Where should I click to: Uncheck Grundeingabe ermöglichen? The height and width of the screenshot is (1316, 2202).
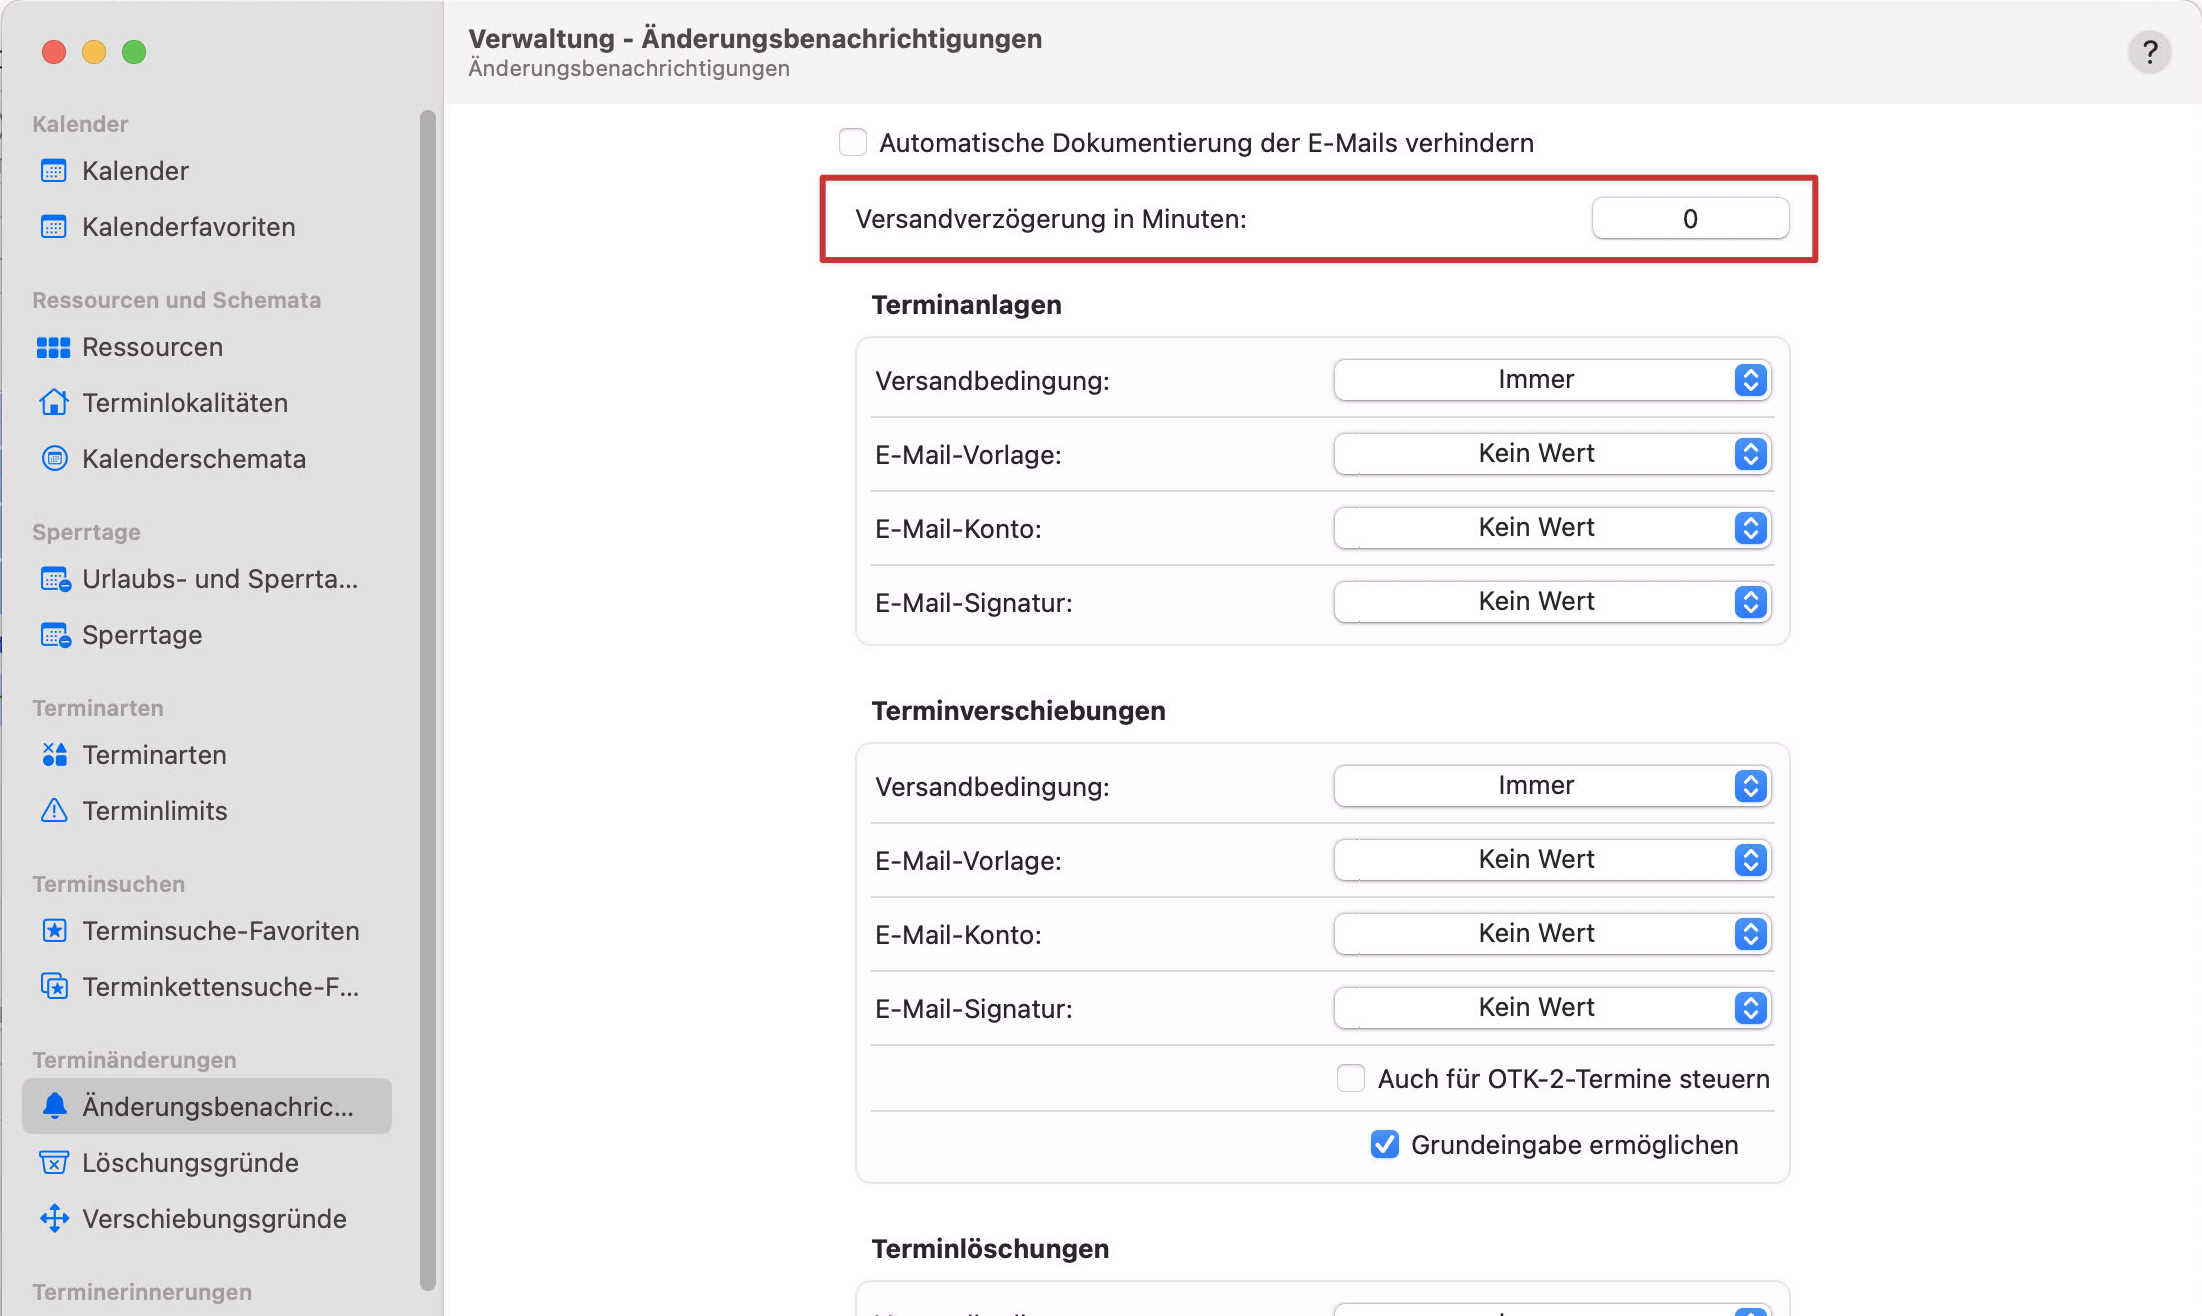(x=1385, y=1144)
